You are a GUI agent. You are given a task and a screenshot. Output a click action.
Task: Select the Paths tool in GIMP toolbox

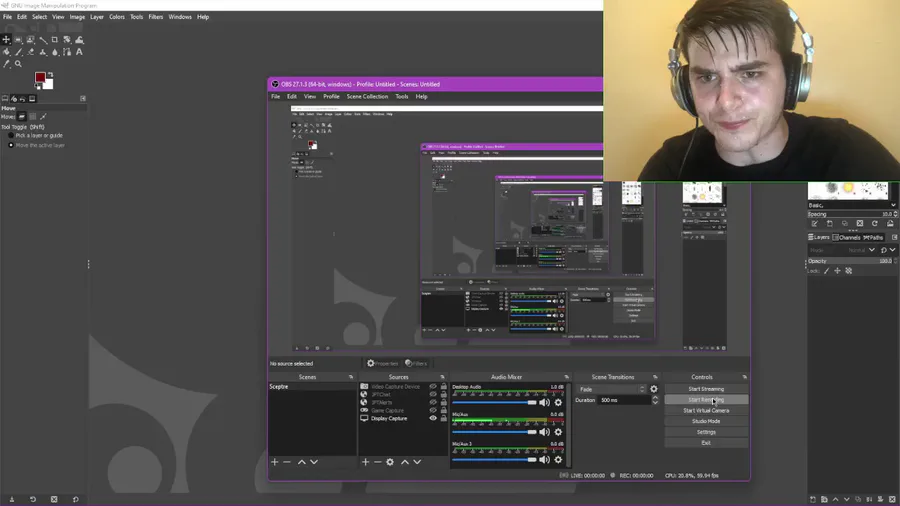click(x=67, y=52)
